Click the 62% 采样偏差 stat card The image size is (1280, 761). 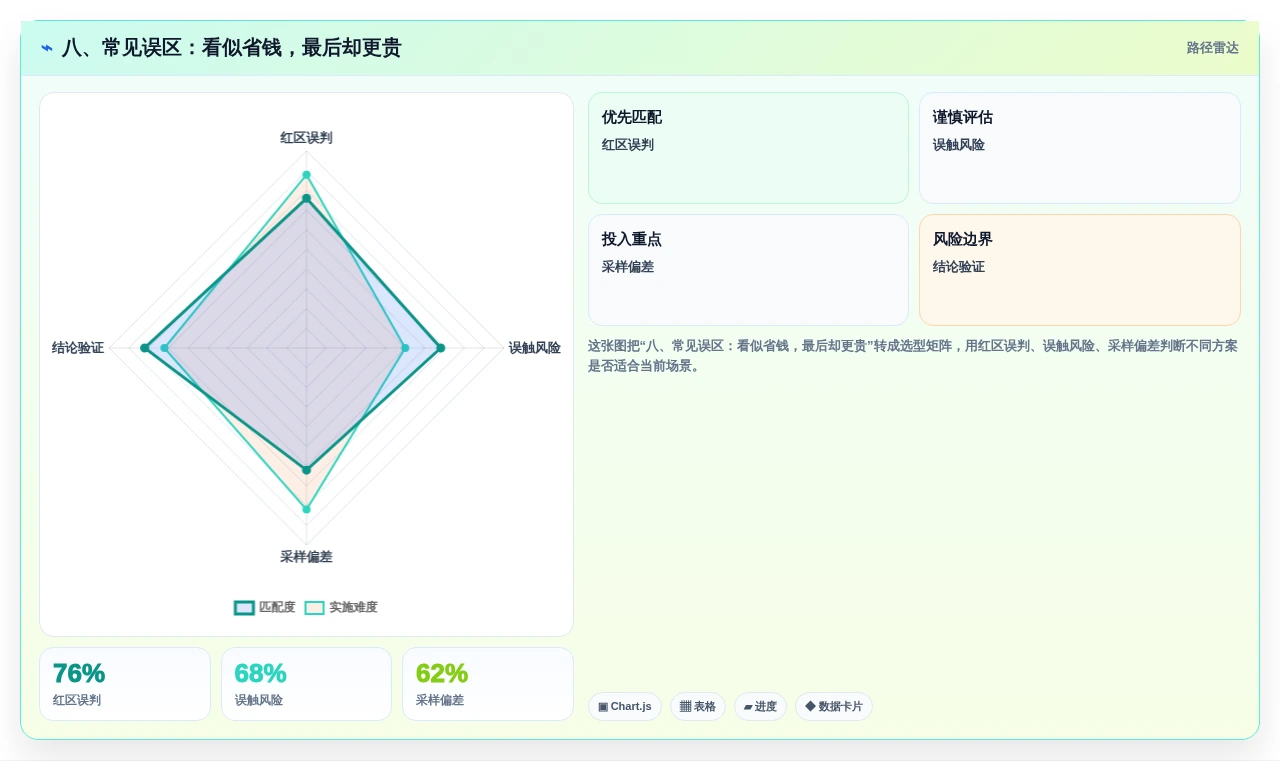488,684
